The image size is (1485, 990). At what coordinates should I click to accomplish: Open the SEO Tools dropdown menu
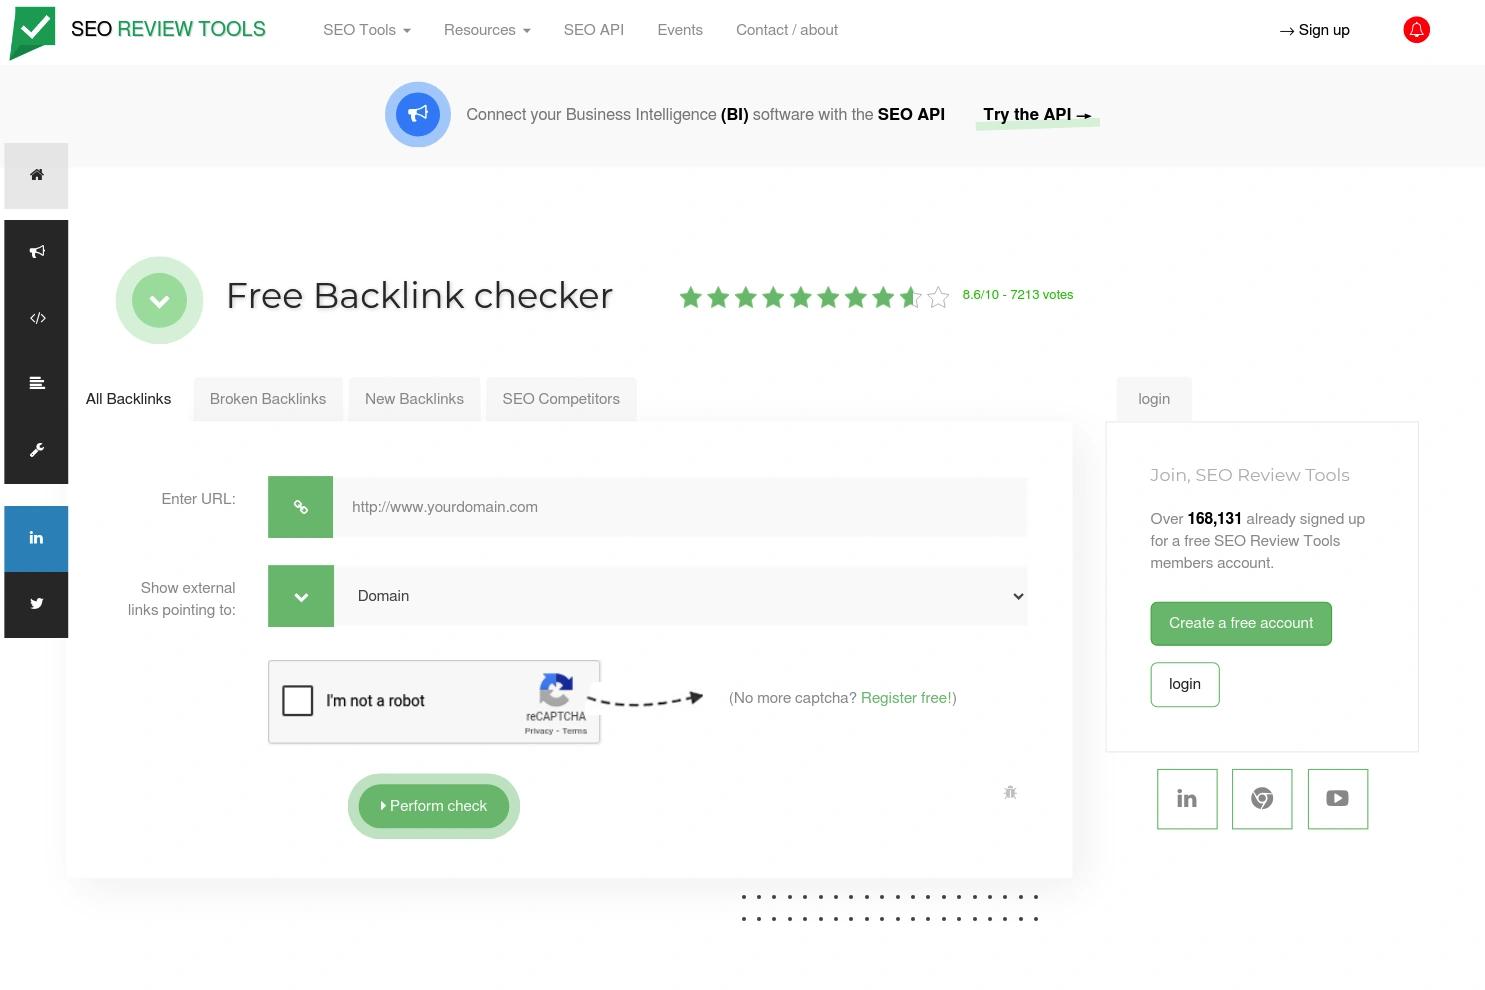tap(365, 30)
